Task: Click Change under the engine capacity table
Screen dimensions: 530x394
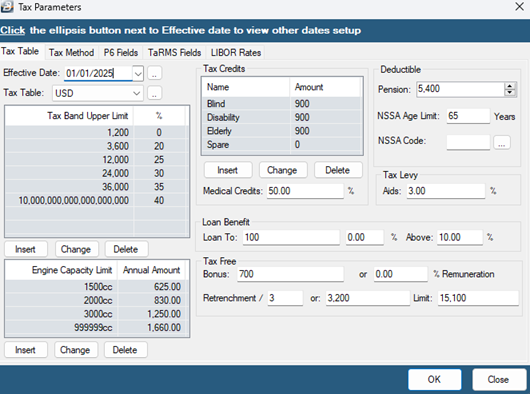Action: [x=75, y=350]
